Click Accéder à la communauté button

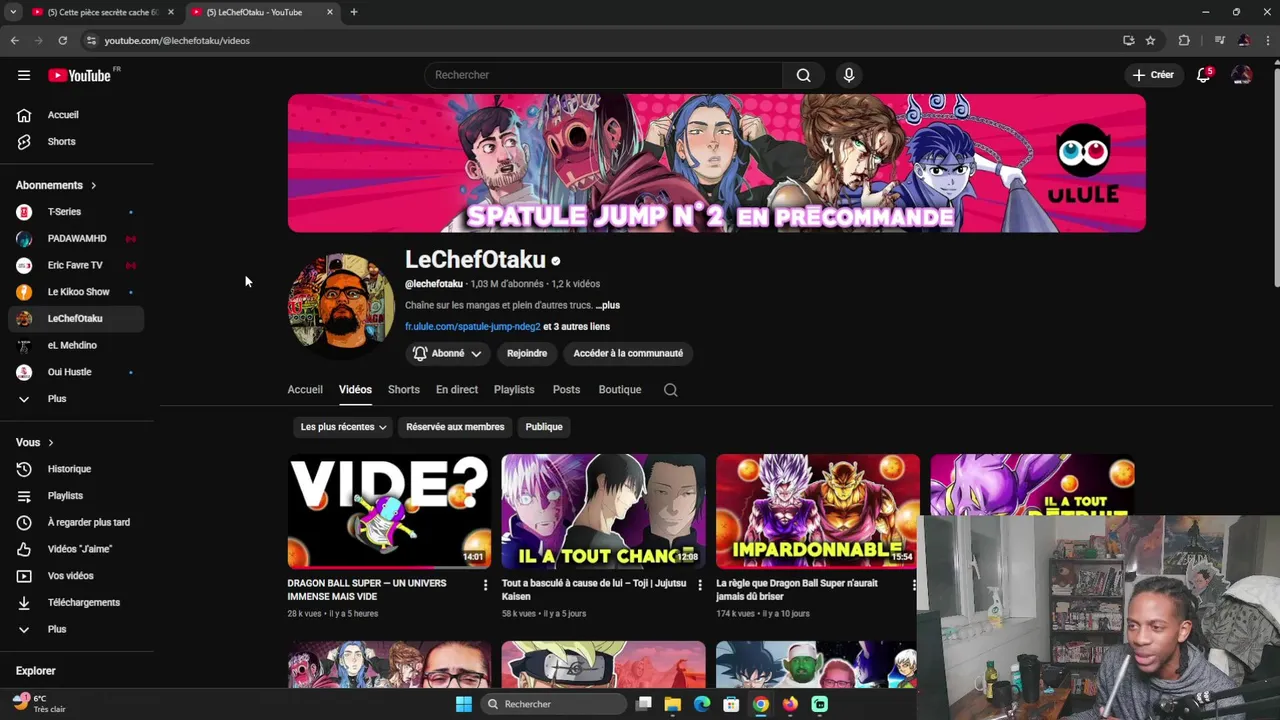click(628, 353)
